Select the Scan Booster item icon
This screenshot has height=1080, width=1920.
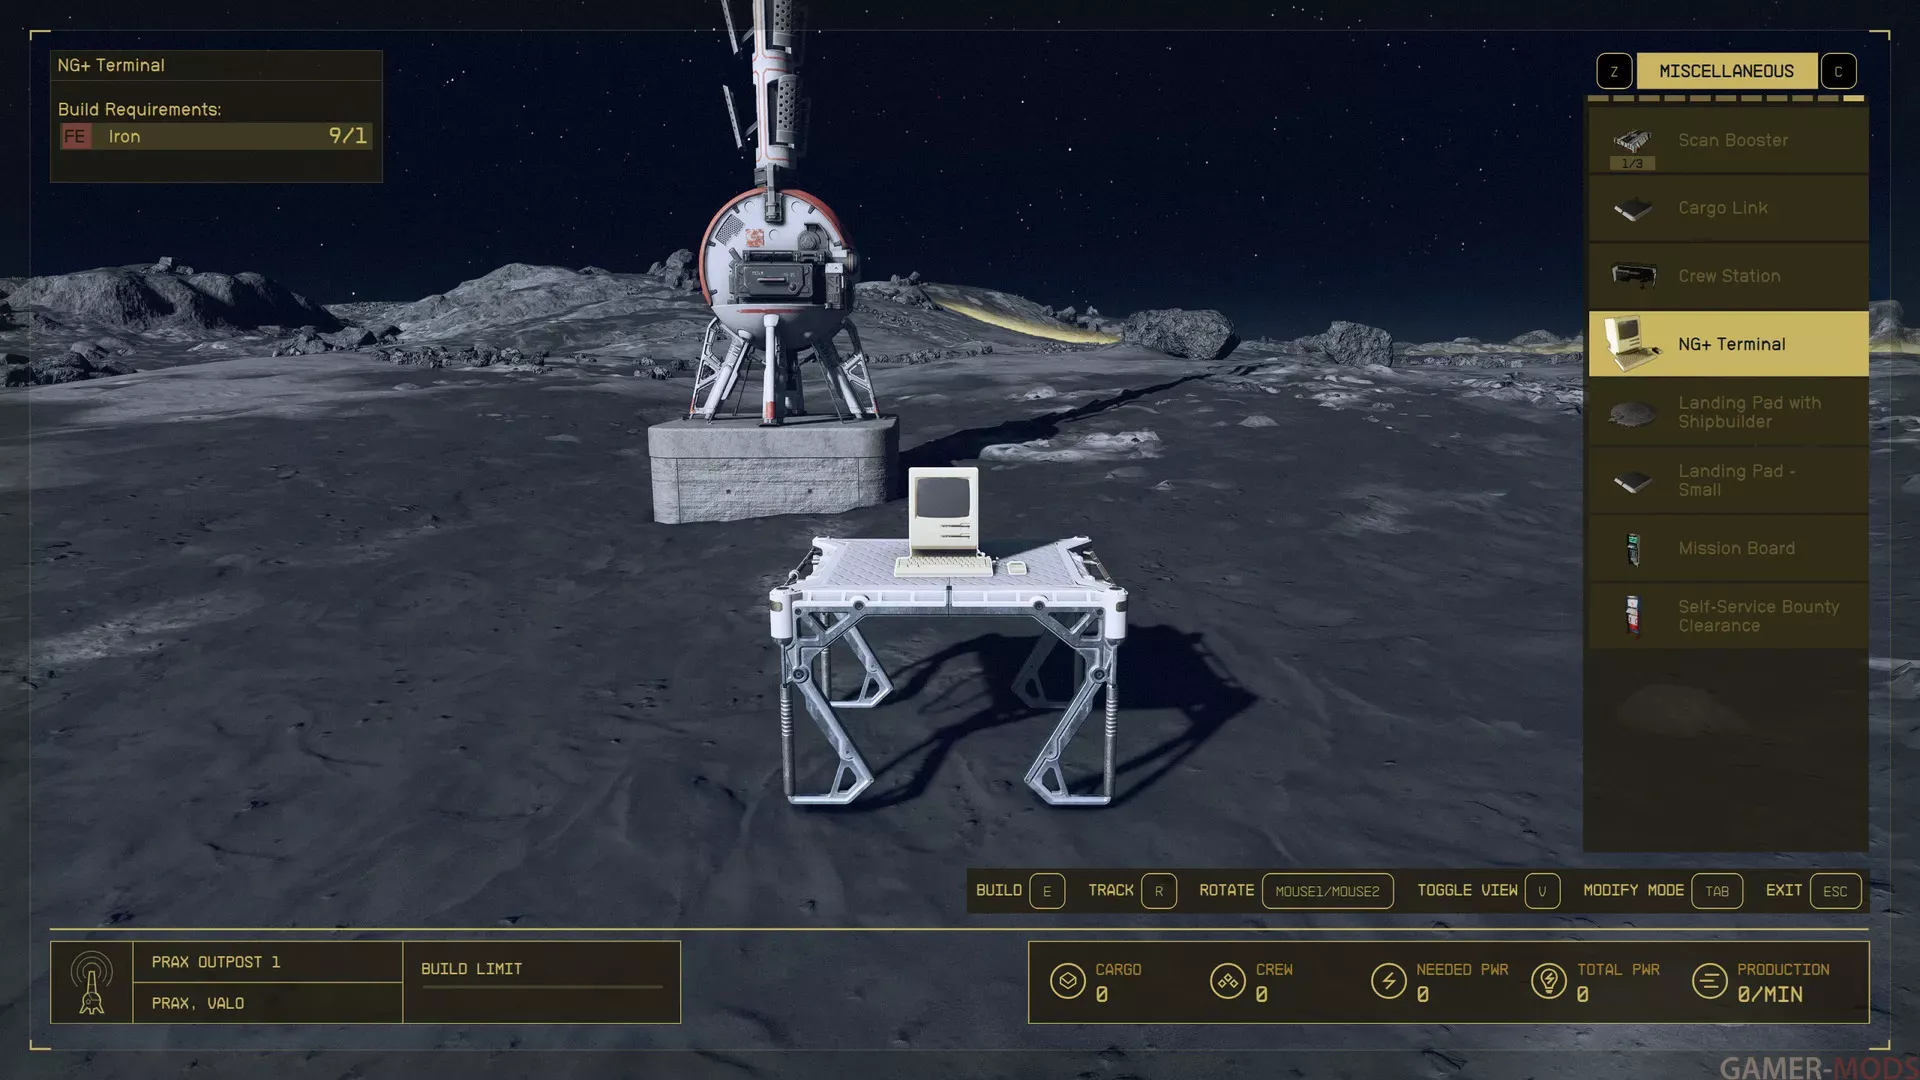(x=1632, y=140)
